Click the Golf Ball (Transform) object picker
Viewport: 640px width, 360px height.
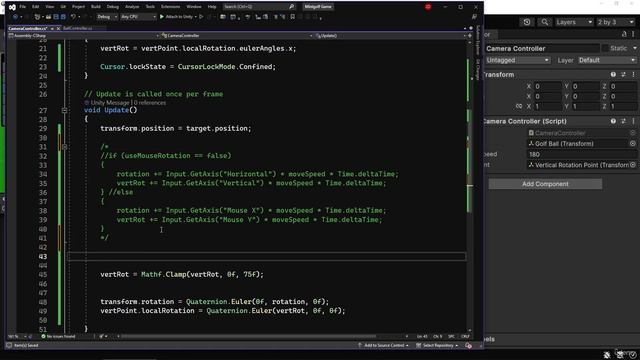633,144
